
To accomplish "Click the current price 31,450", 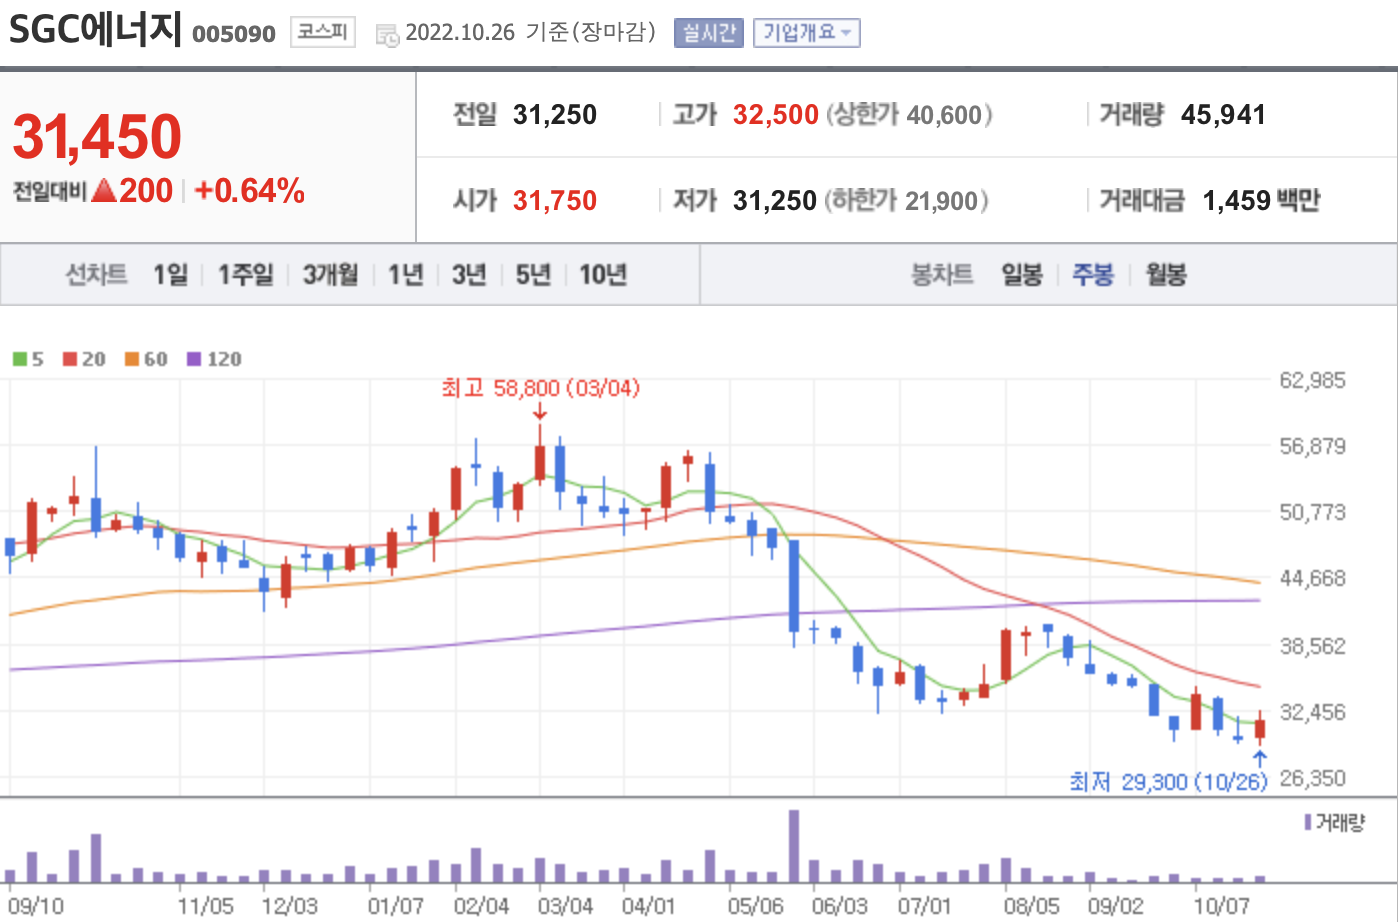I will (x=97, y=137).
